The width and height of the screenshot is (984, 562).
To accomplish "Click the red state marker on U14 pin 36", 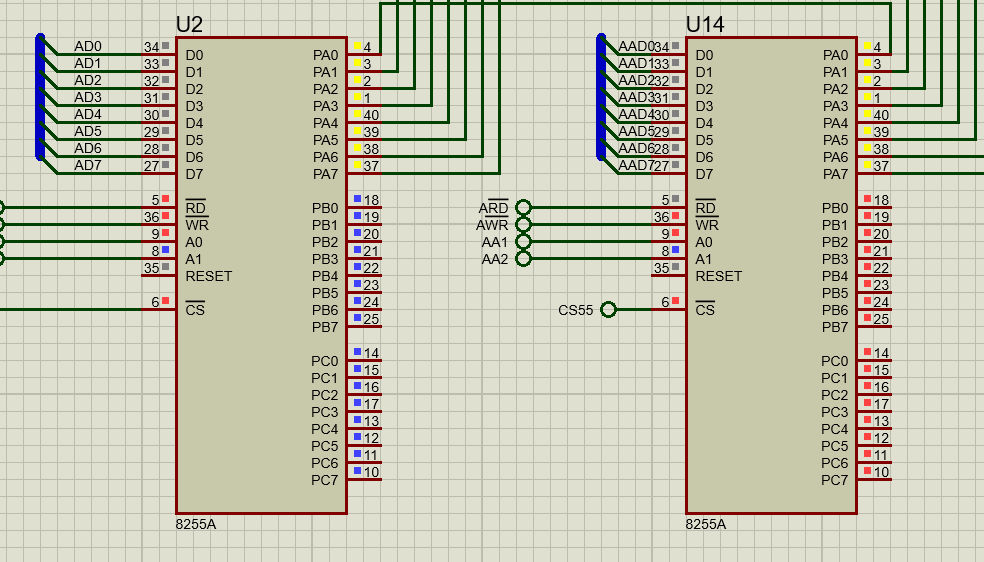I will (x=676, y=216).
